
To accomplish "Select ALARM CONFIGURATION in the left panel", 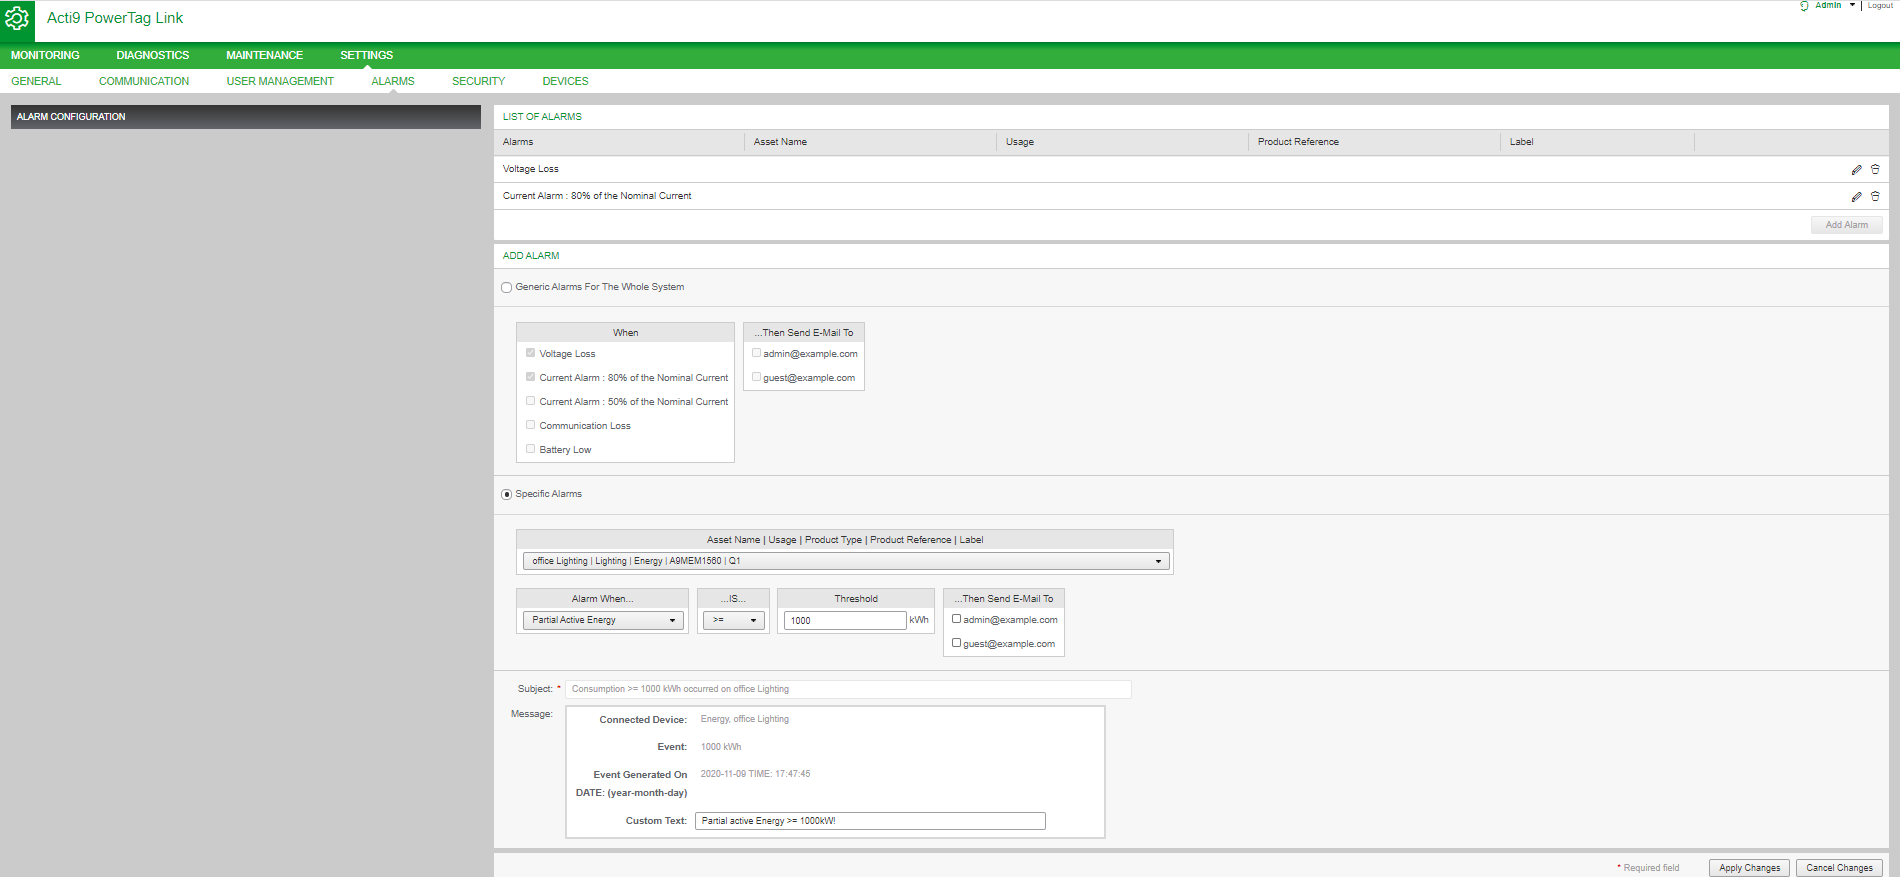I will (246, 117).
